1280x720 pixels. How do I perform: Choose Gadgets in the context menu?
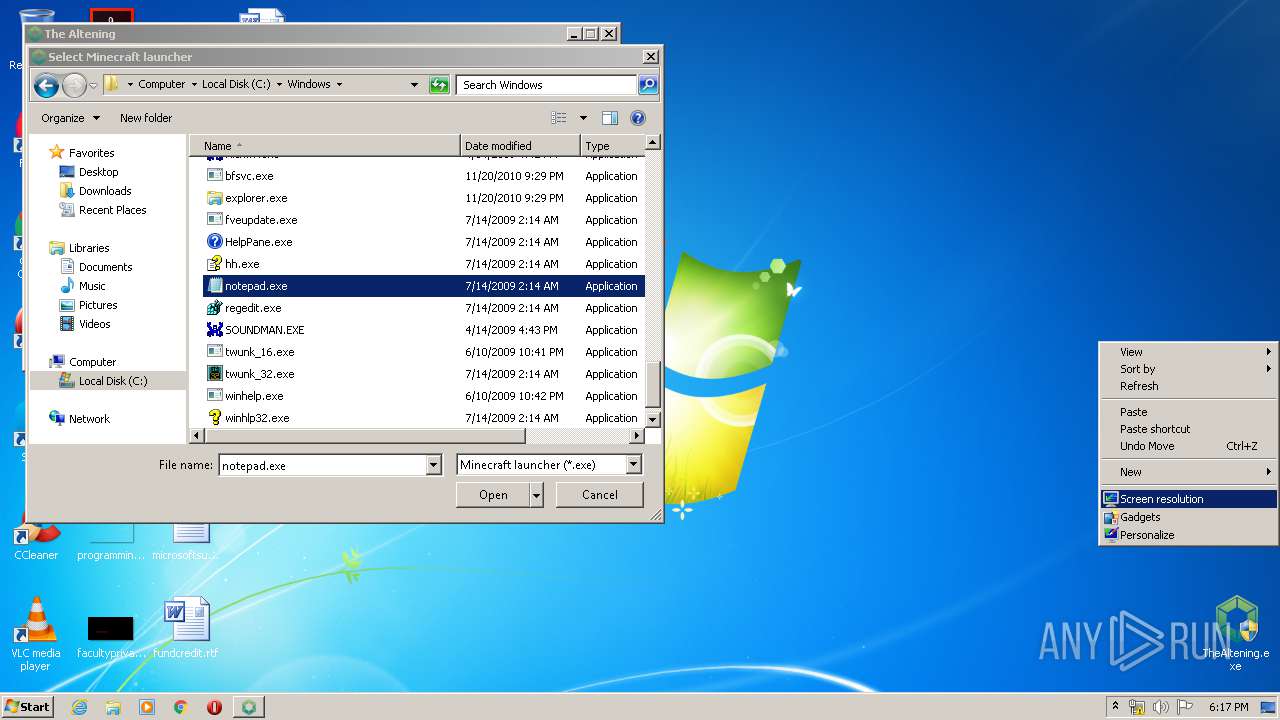point(1188,517)
